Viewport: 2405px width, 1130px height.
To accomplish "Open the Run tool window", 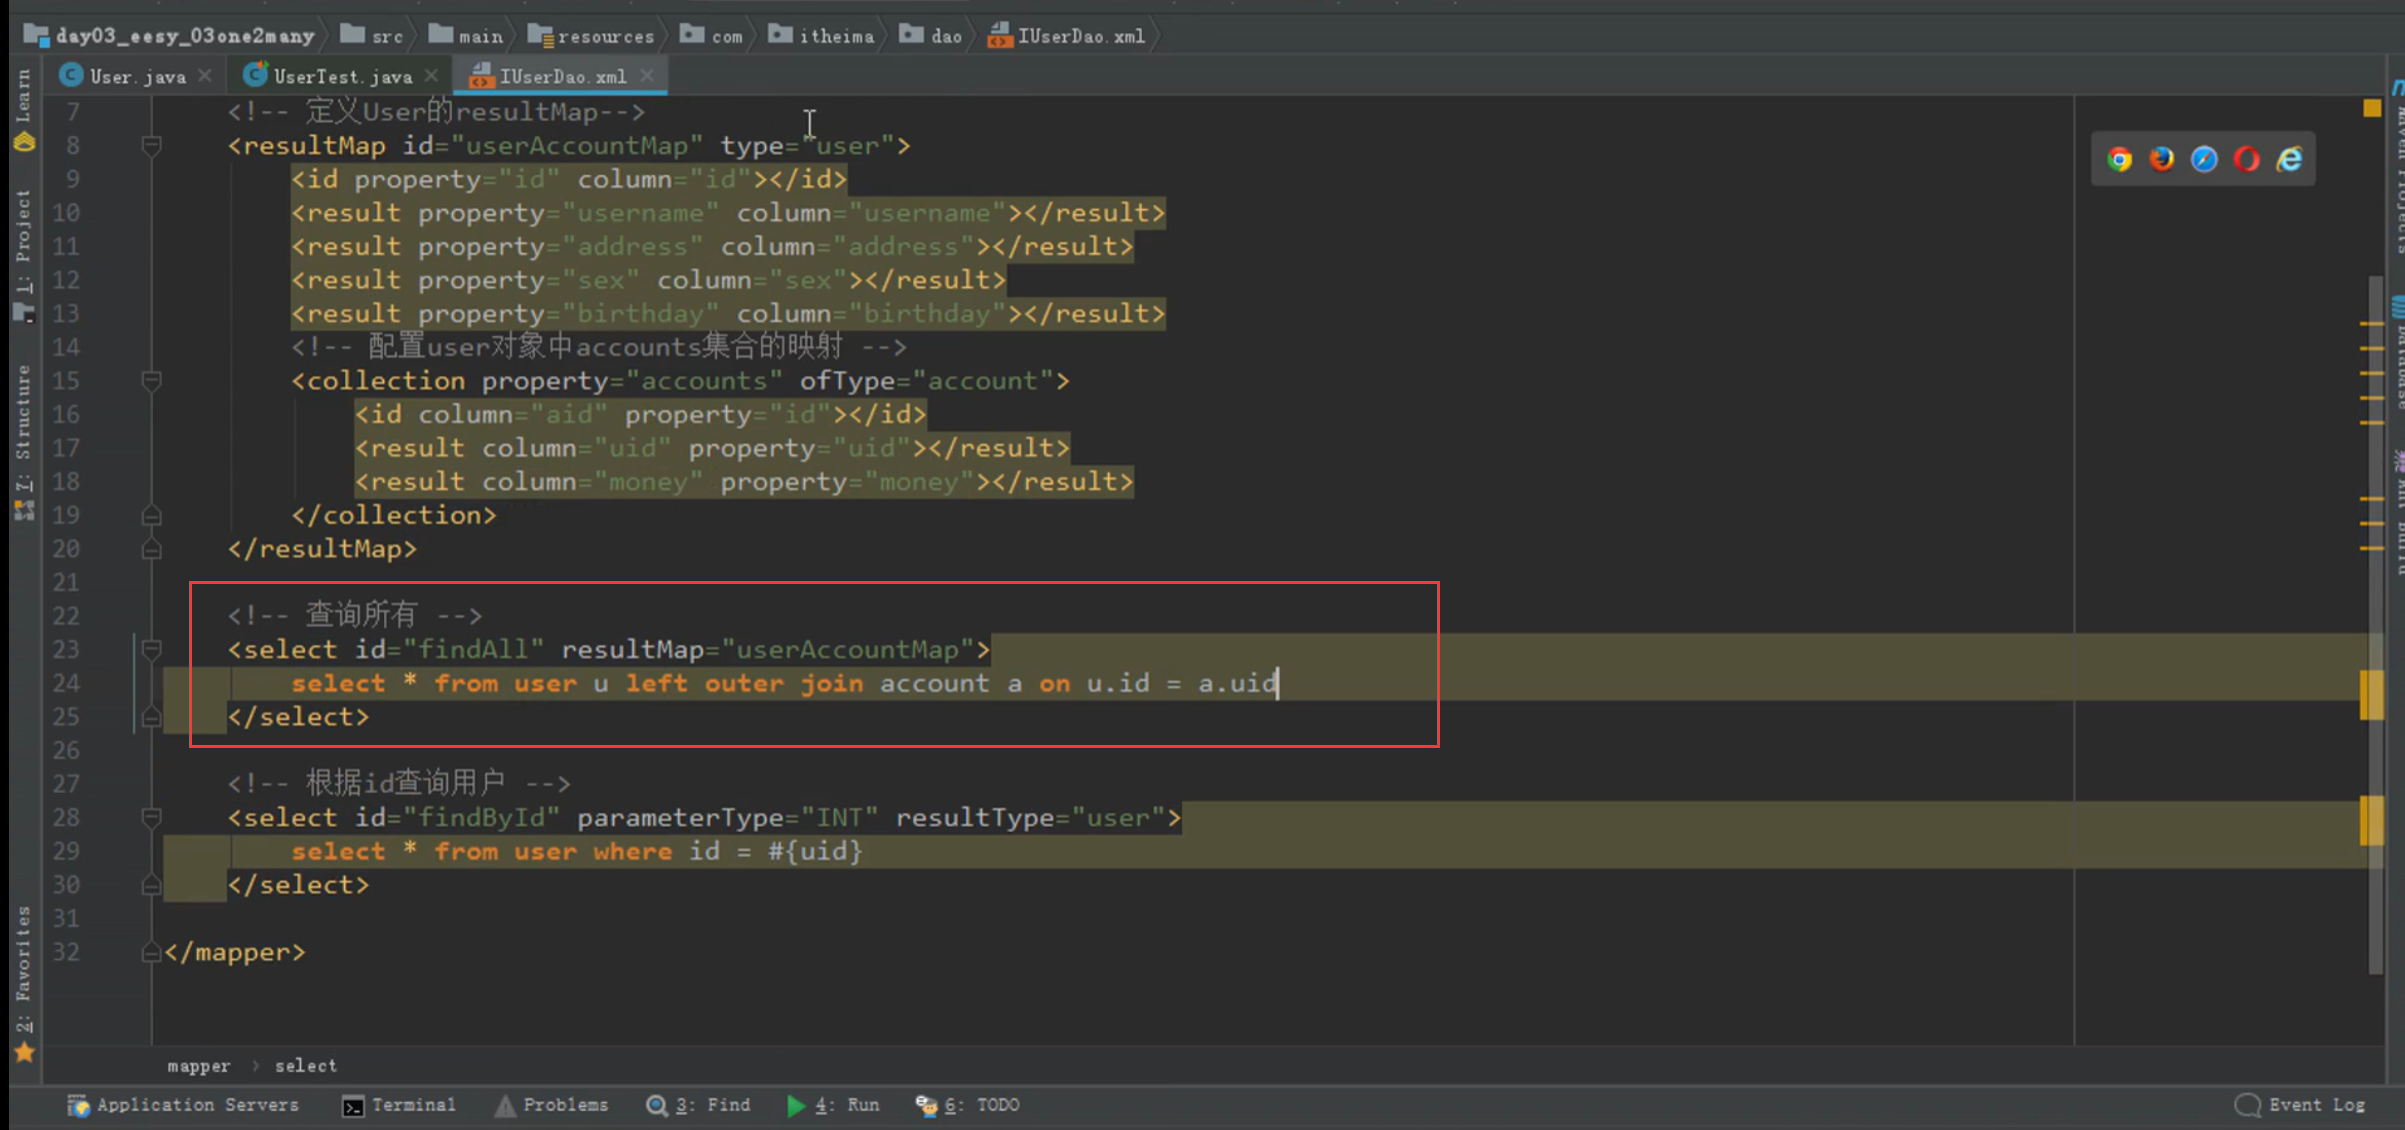I will coord(834,1105).
